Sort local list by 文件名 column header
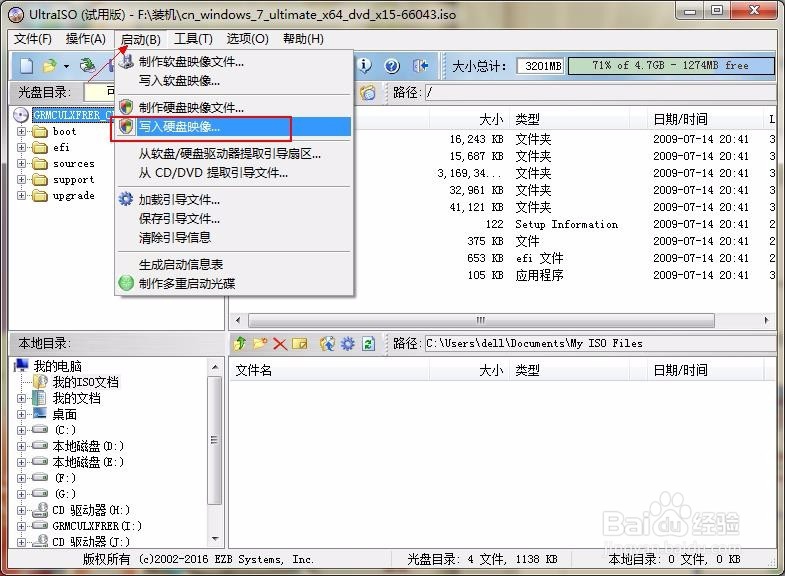The width and height of the screenshot is (785, 576). point(329,370)
